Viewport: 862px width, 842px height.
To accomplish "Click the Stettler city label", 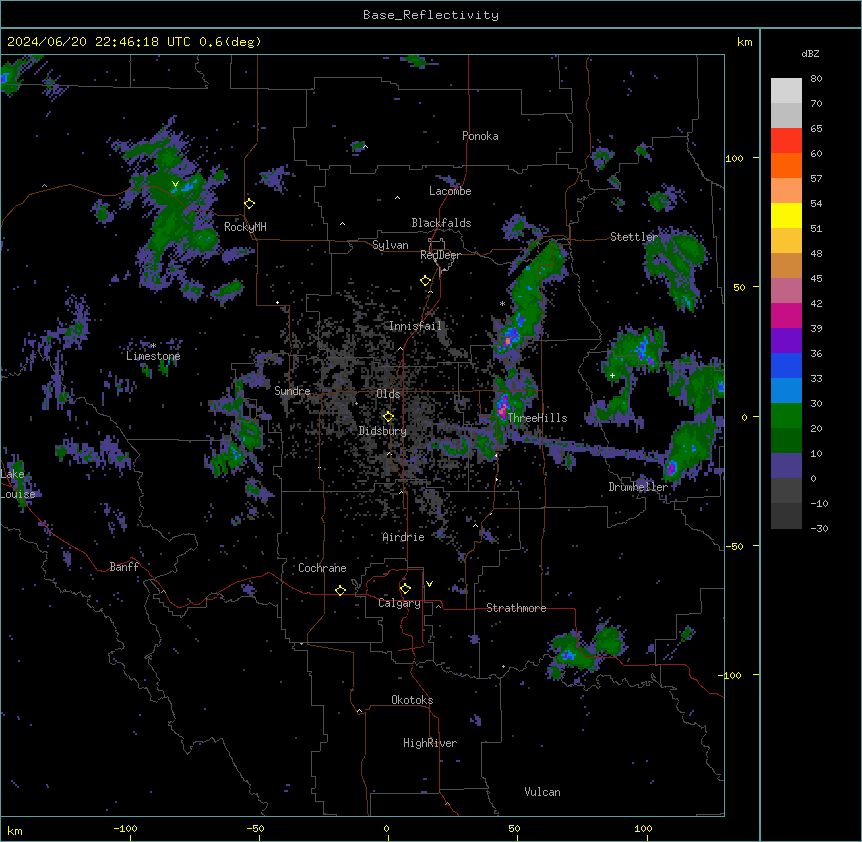I will click(x=634, y=237).
